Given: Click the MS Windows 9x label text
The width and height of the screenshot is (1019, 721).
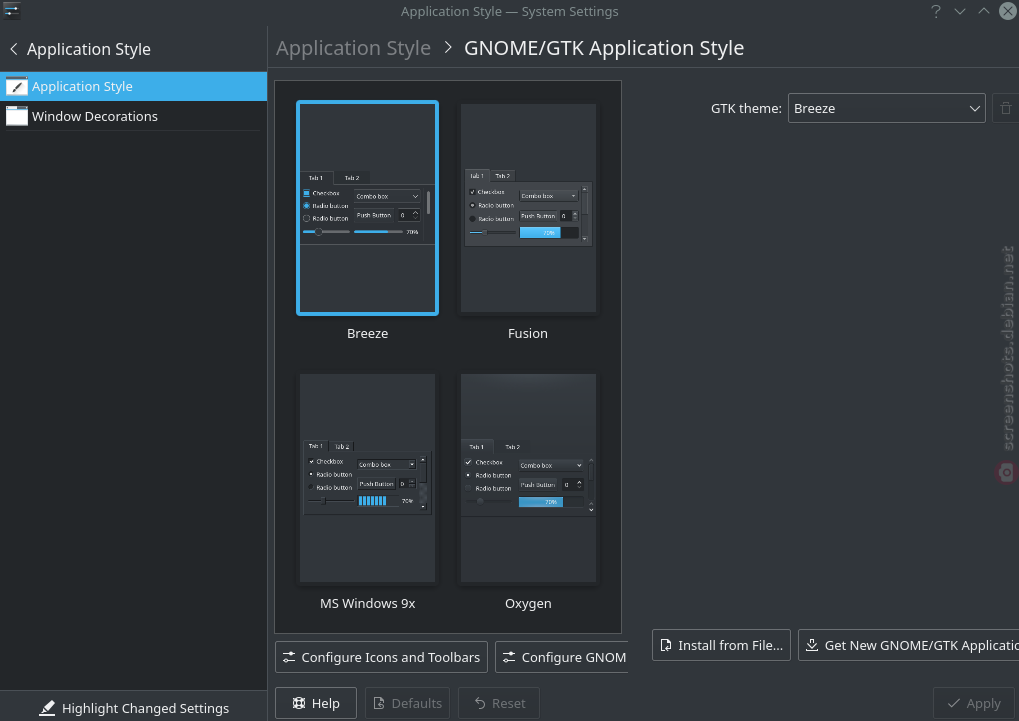Looking at the screenshot, I should [x=367, y=603].
